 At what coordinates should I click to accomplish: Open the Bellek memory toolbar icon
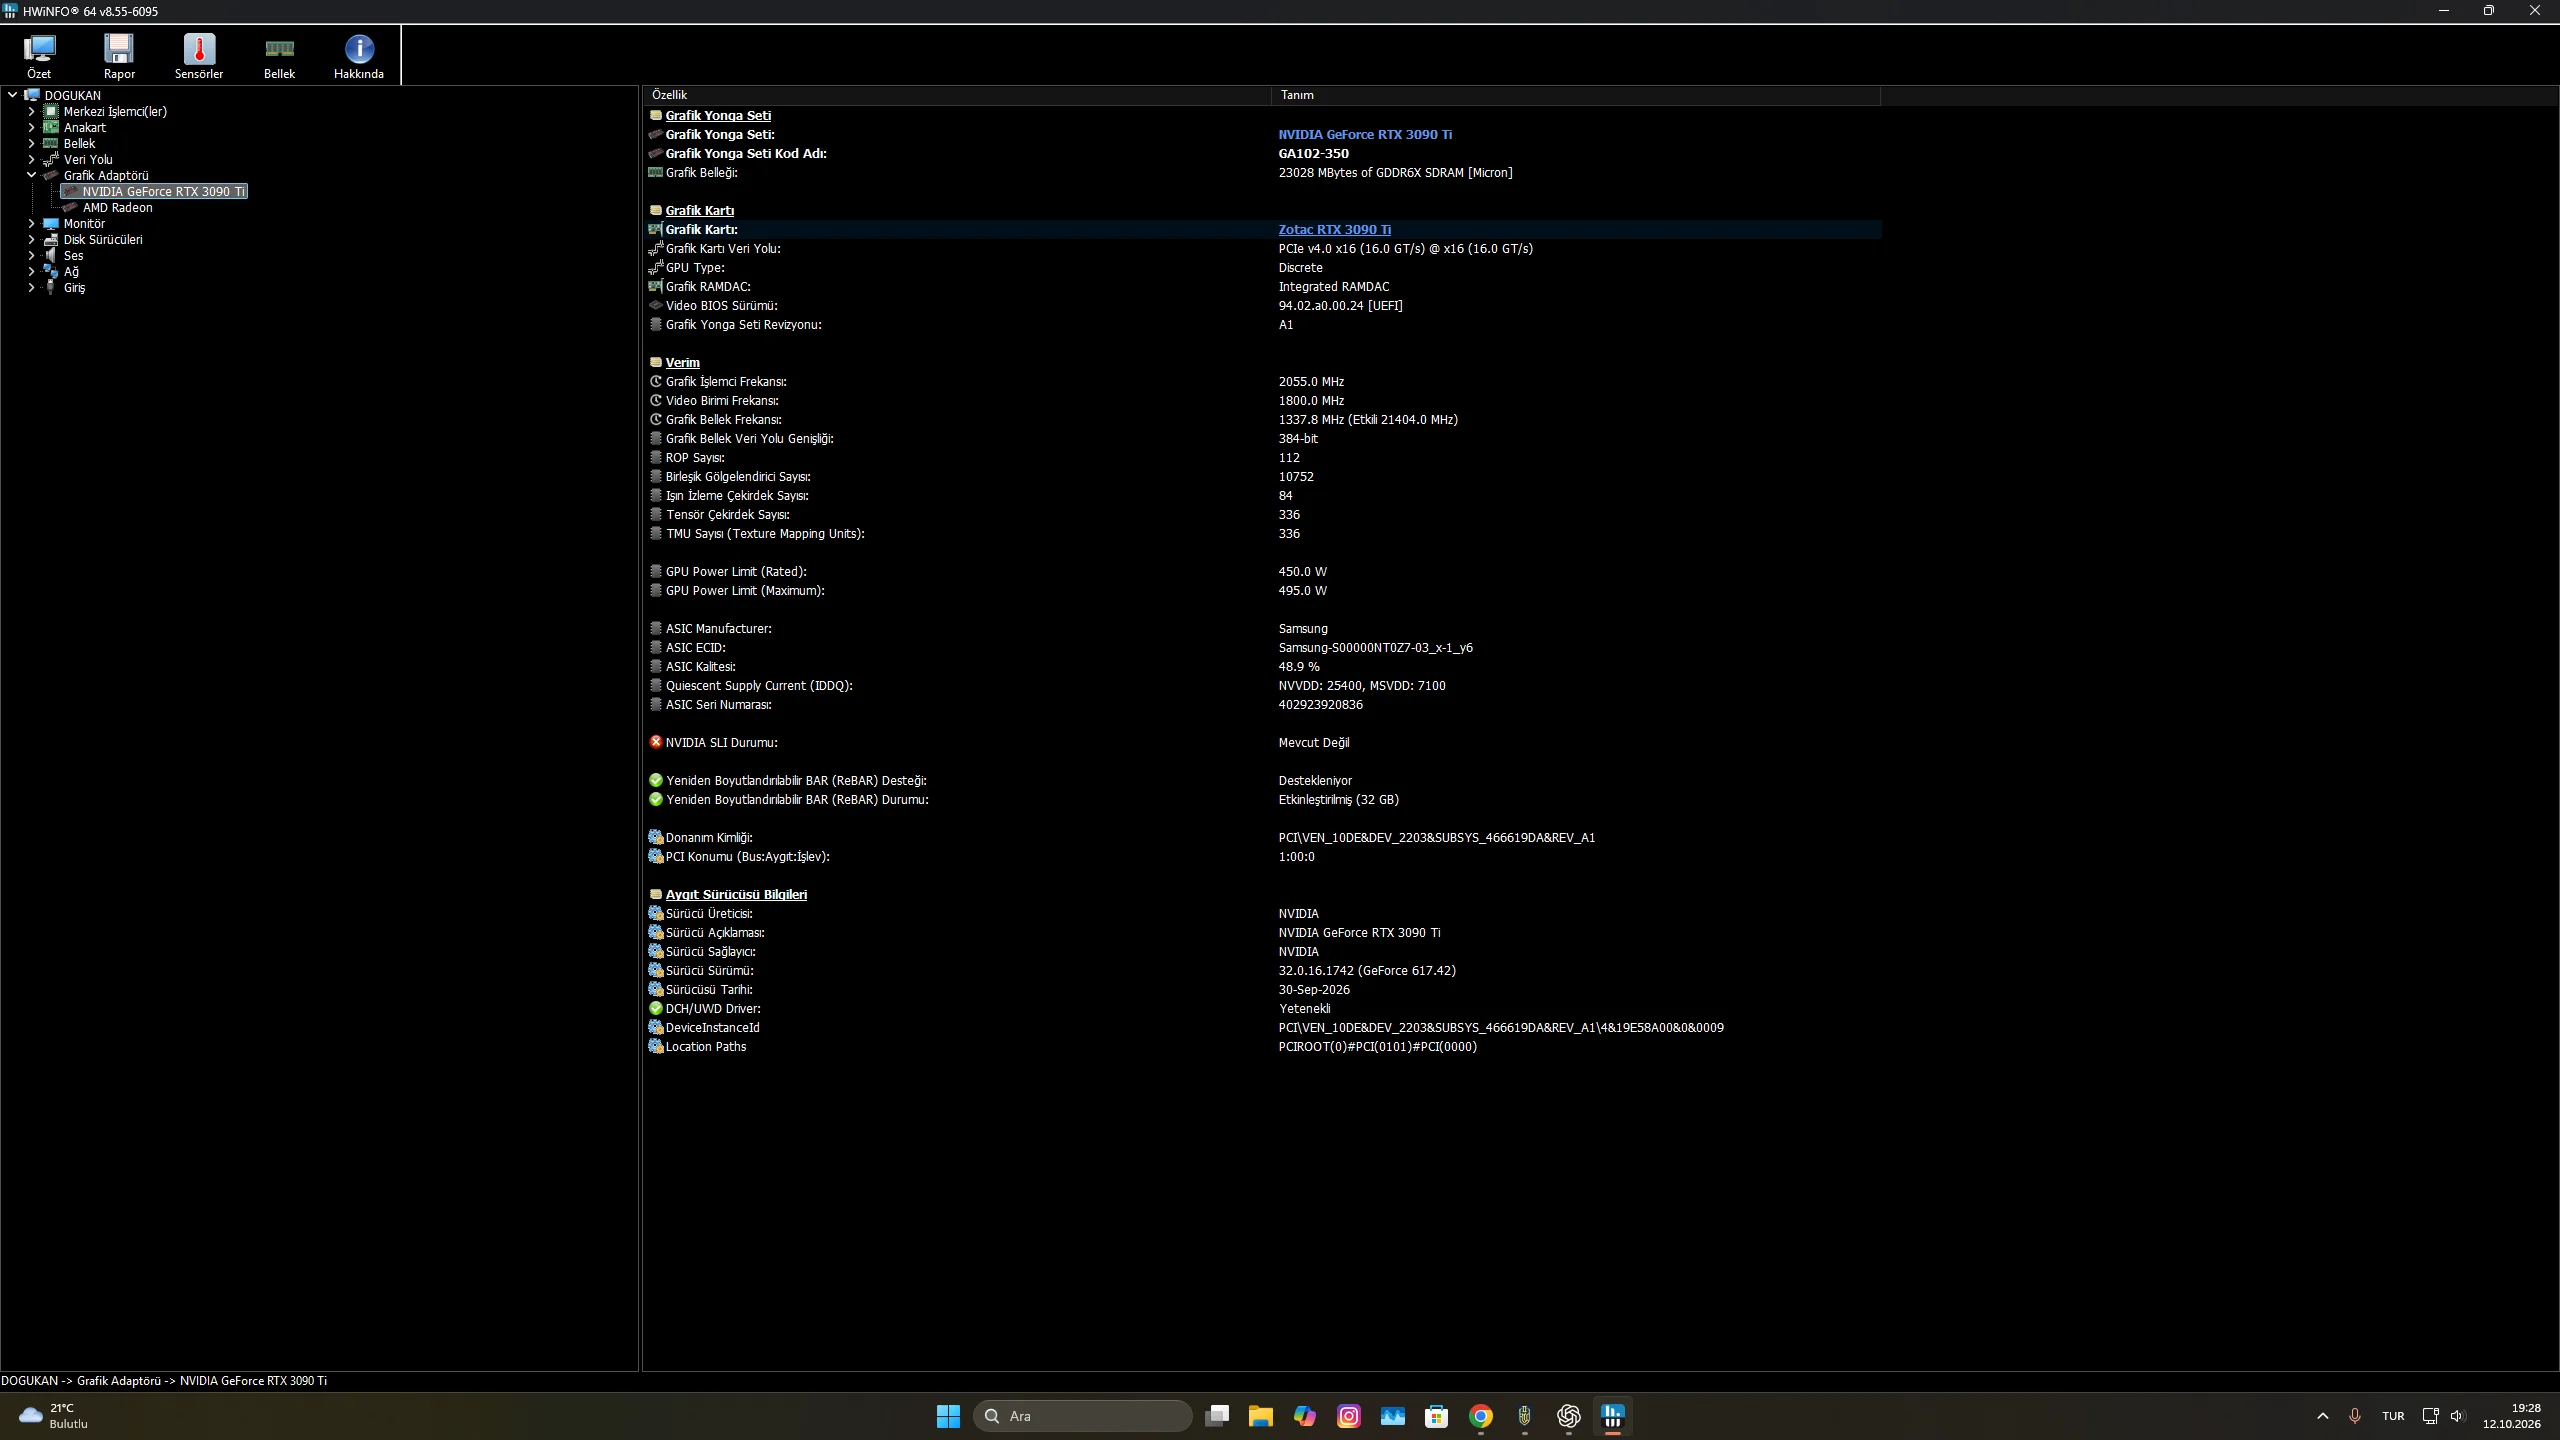pyautogui.click(x=279, y=56)
